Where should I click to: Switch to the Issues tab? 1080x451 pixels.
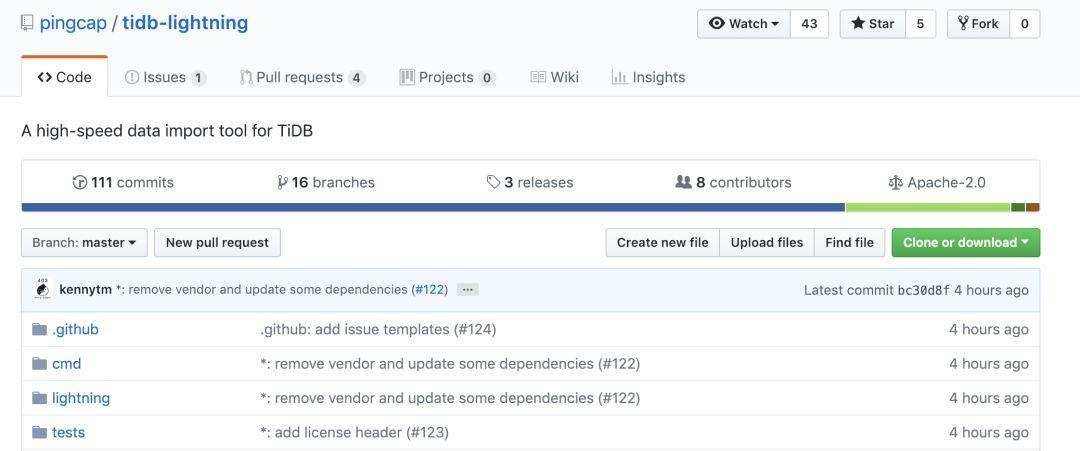pos(165,77)
